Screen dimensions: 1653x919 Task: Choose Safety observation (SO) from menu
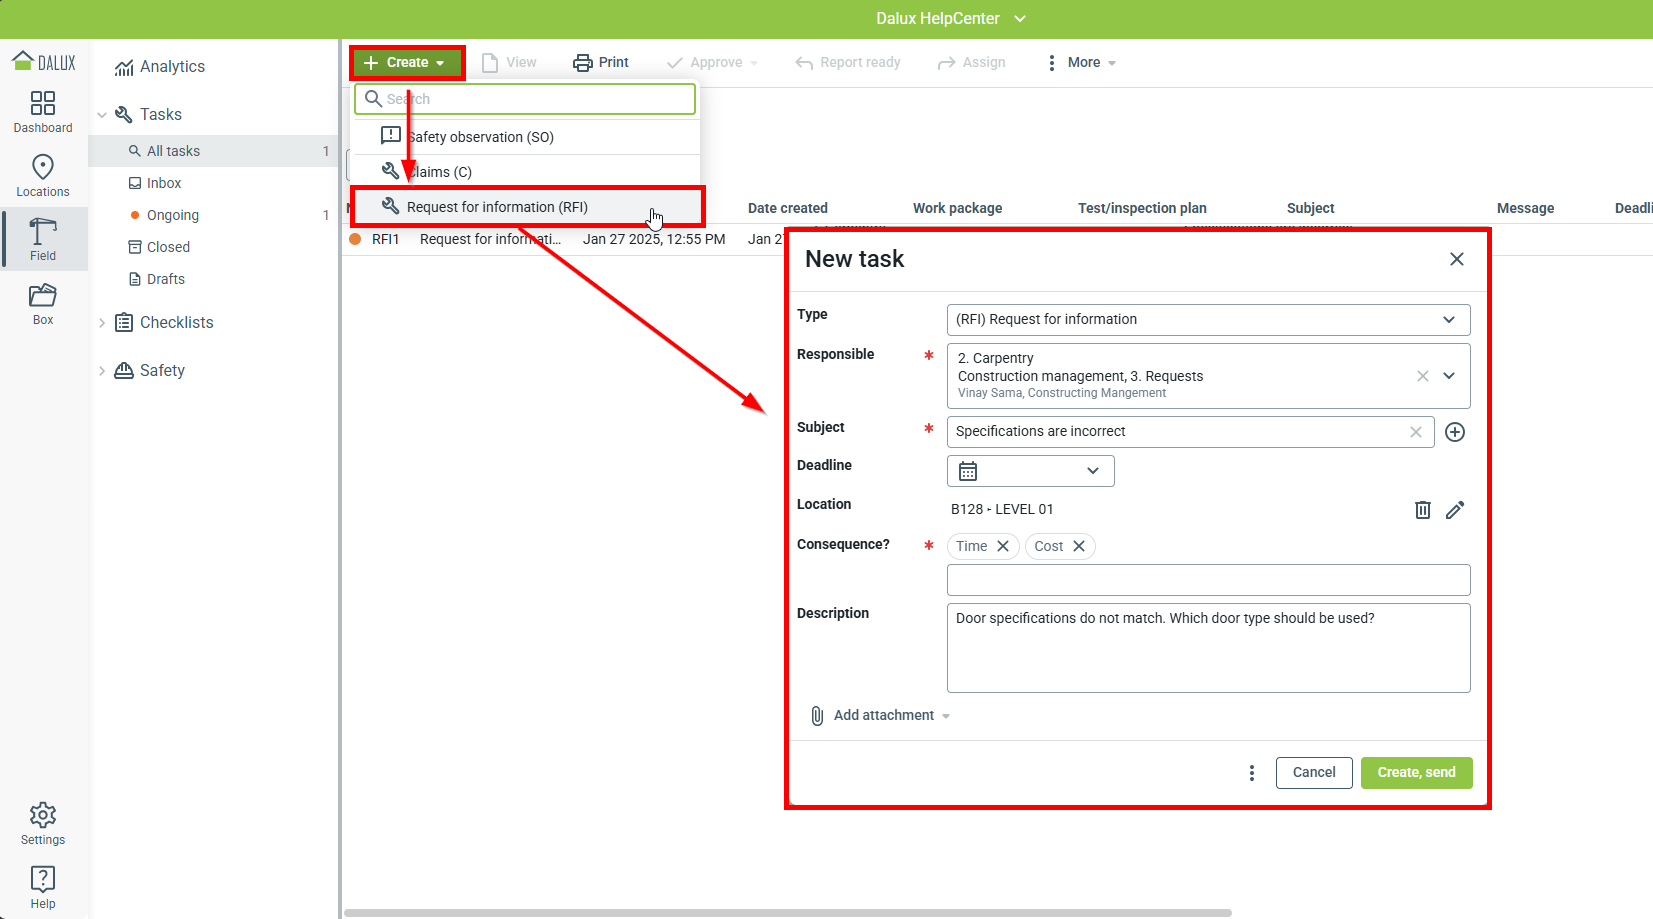(480, 137)
